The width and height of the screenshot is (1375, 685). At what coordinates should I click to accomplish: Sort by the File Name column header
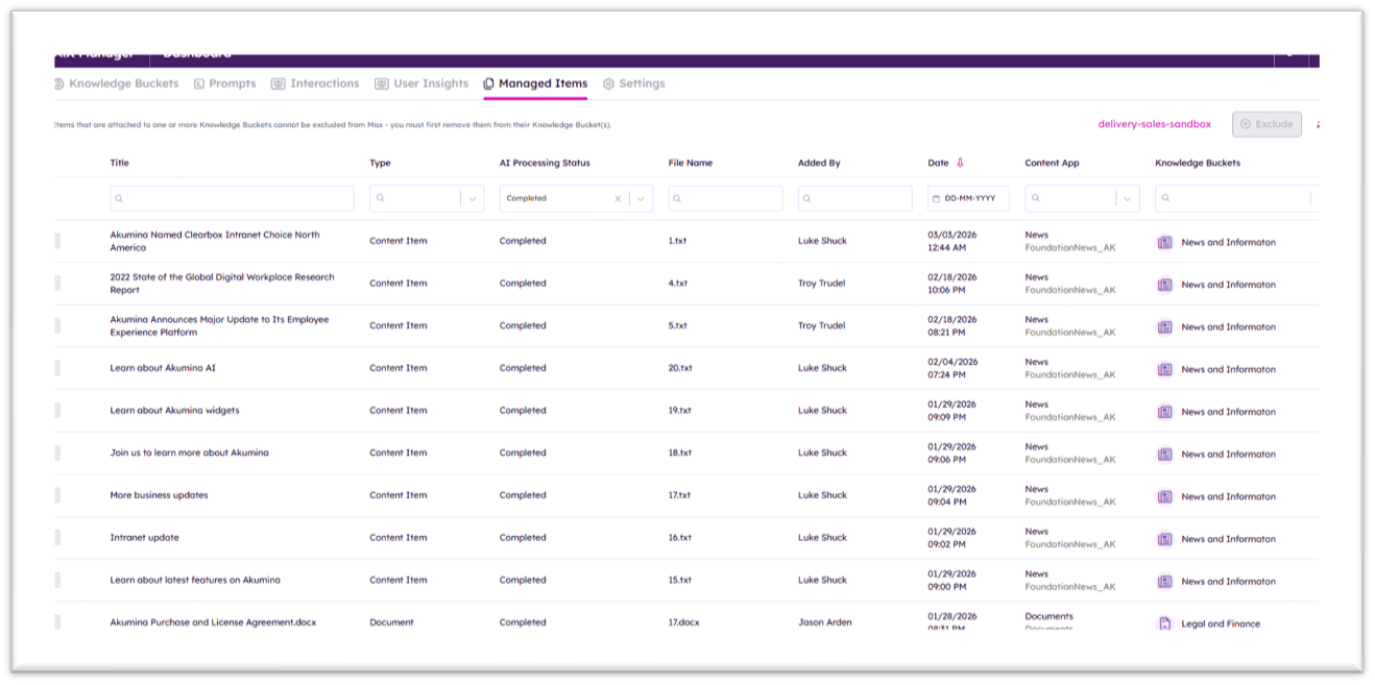point(690,162)
